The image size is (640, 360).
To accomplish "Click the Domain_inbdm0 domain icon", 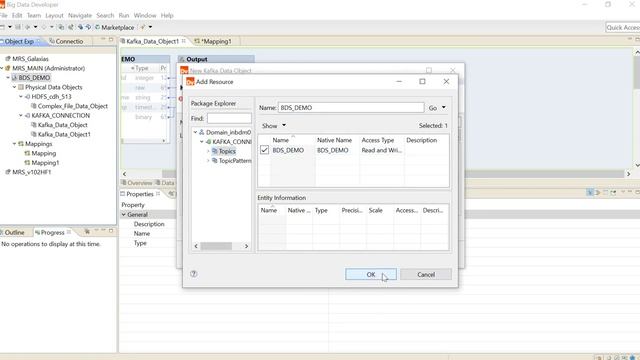I will point(202,132).
